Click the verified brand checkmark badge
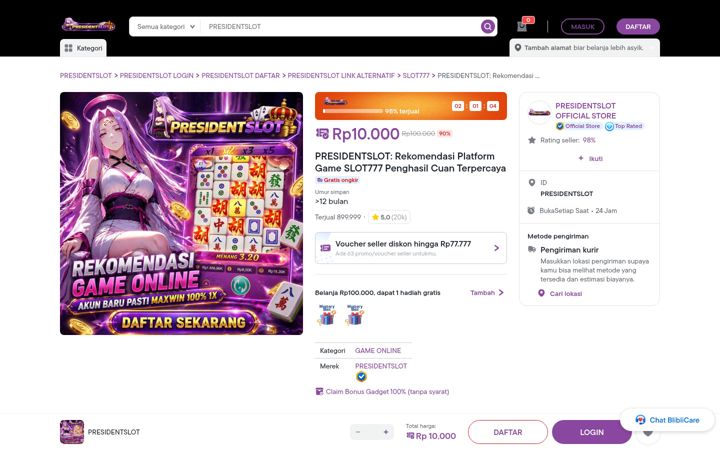Viewport: 720px width, 450px height. (x=361, y=377)
